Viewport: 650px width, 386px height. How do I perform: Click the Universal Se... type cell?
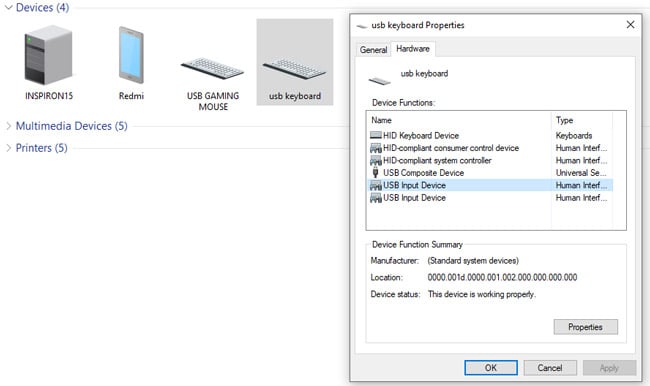[x=581, y=173]
